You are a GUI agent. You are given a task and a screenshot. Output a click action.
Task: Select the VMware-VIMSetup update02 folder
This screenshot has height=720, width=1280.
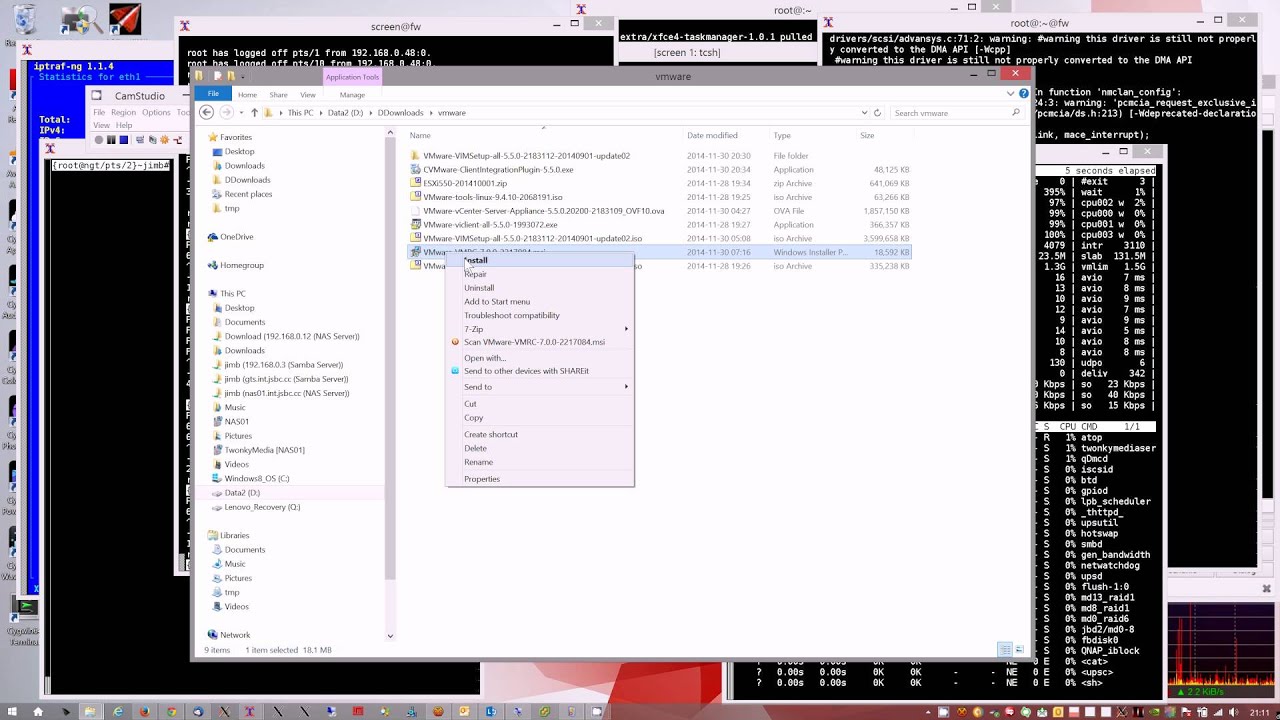coord(526,156)
